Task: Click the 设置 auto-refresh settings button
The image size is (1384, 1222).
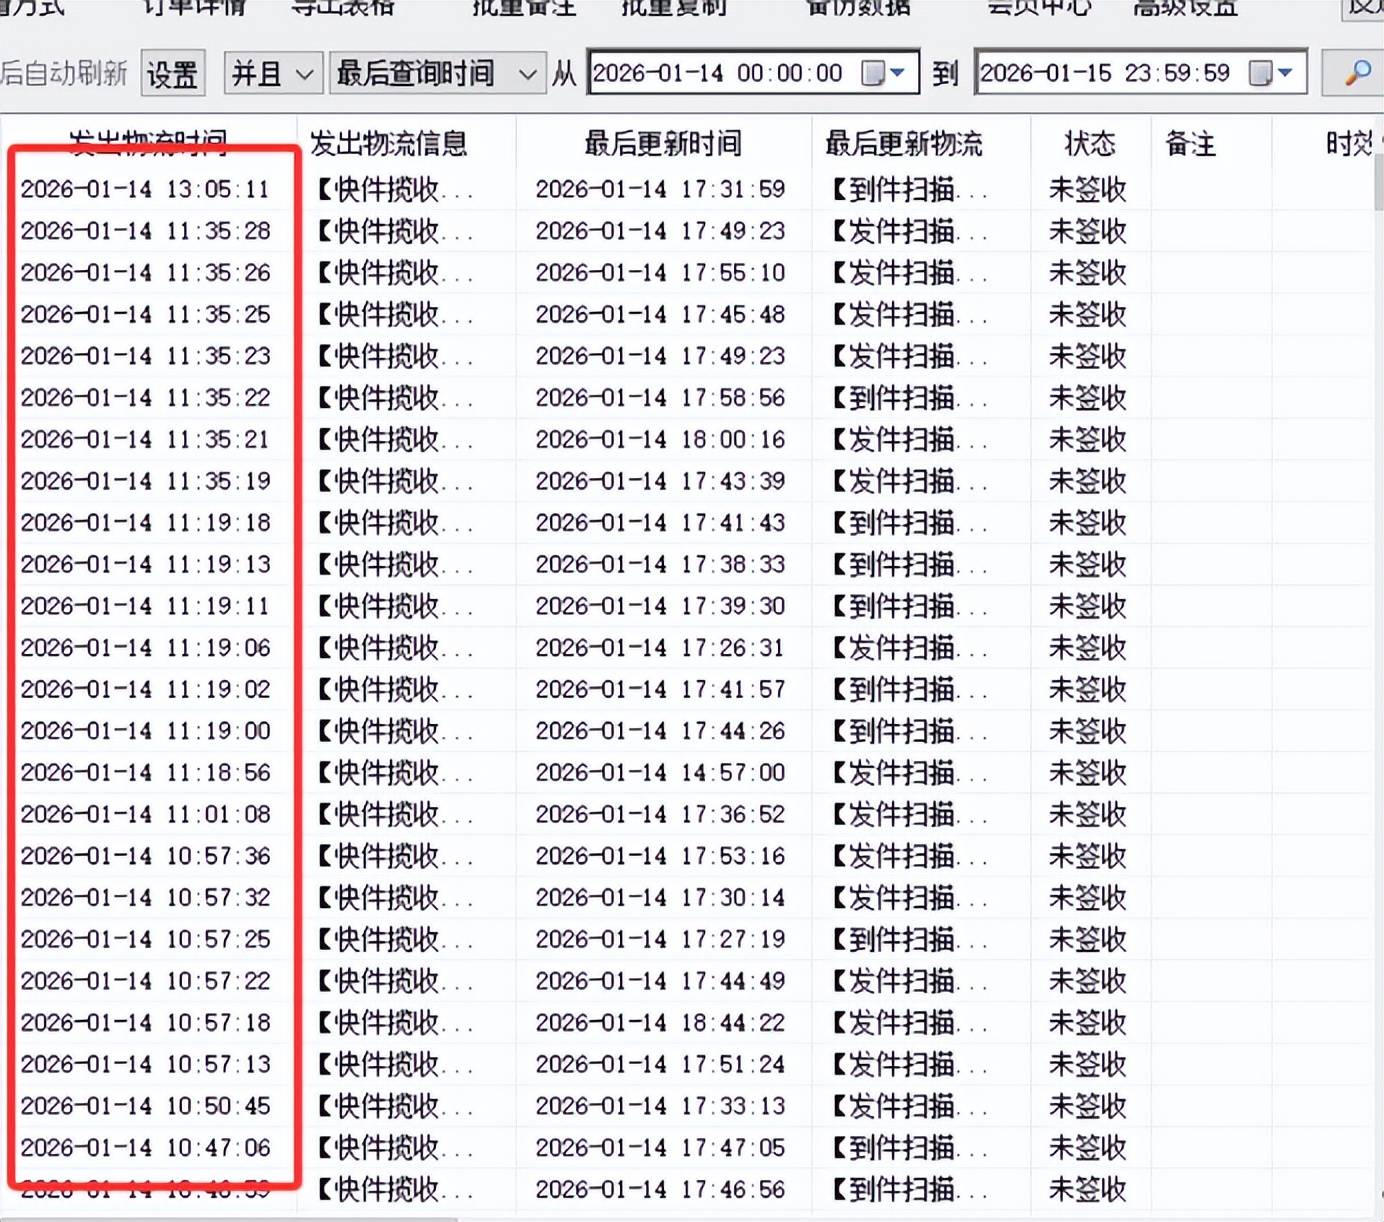Action: click(x=172, y=73)
